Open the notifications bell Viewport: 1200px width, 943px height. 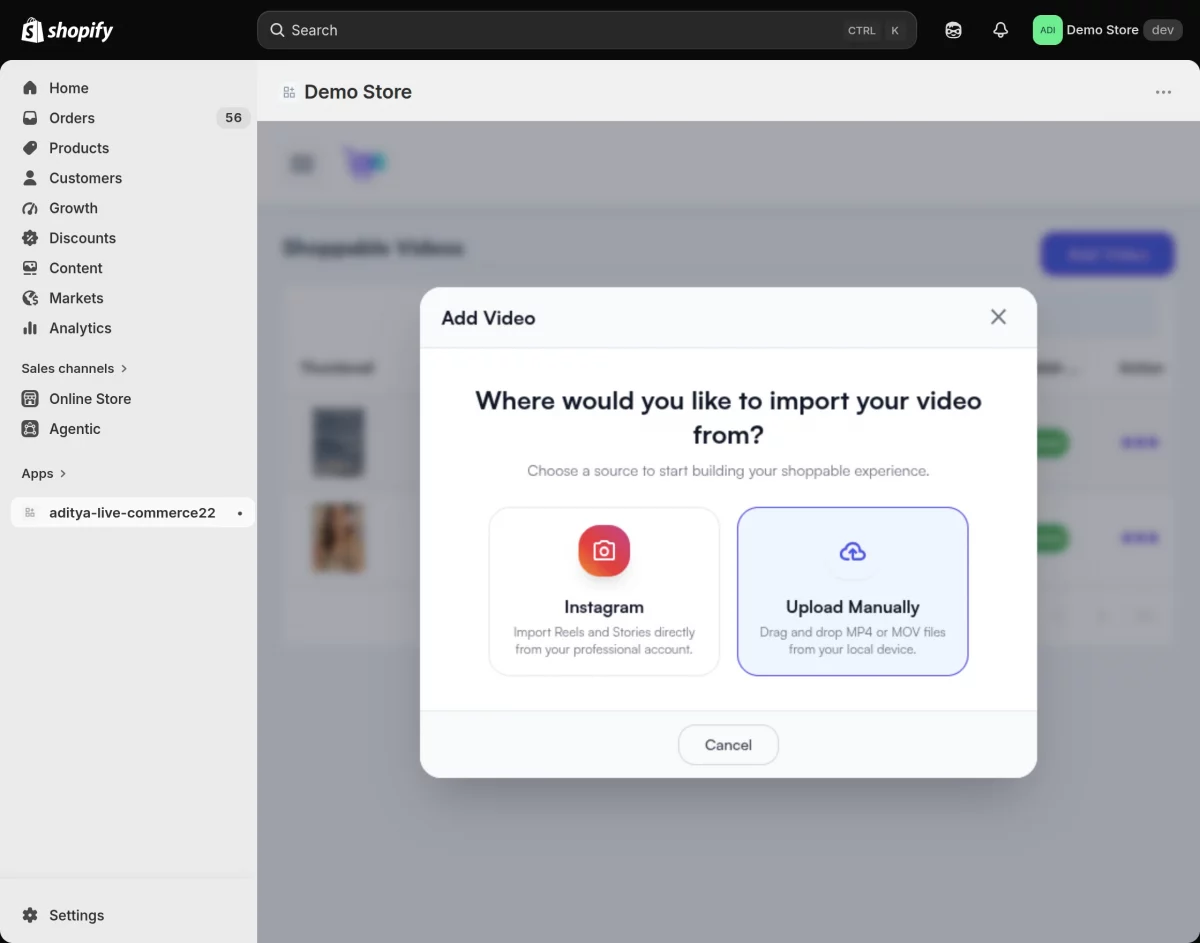pos(1000,30)
